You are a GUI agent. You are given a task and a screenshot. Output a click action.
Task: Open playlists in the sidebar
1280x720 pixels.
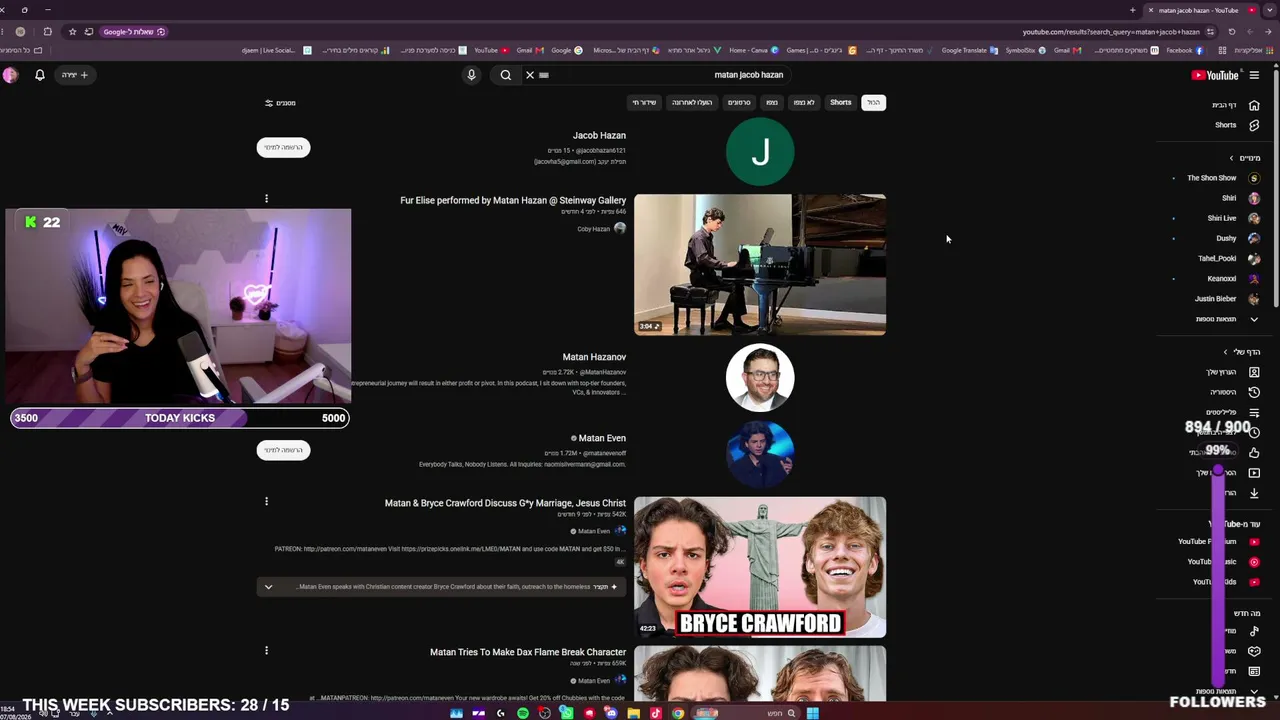(1235, 412)
